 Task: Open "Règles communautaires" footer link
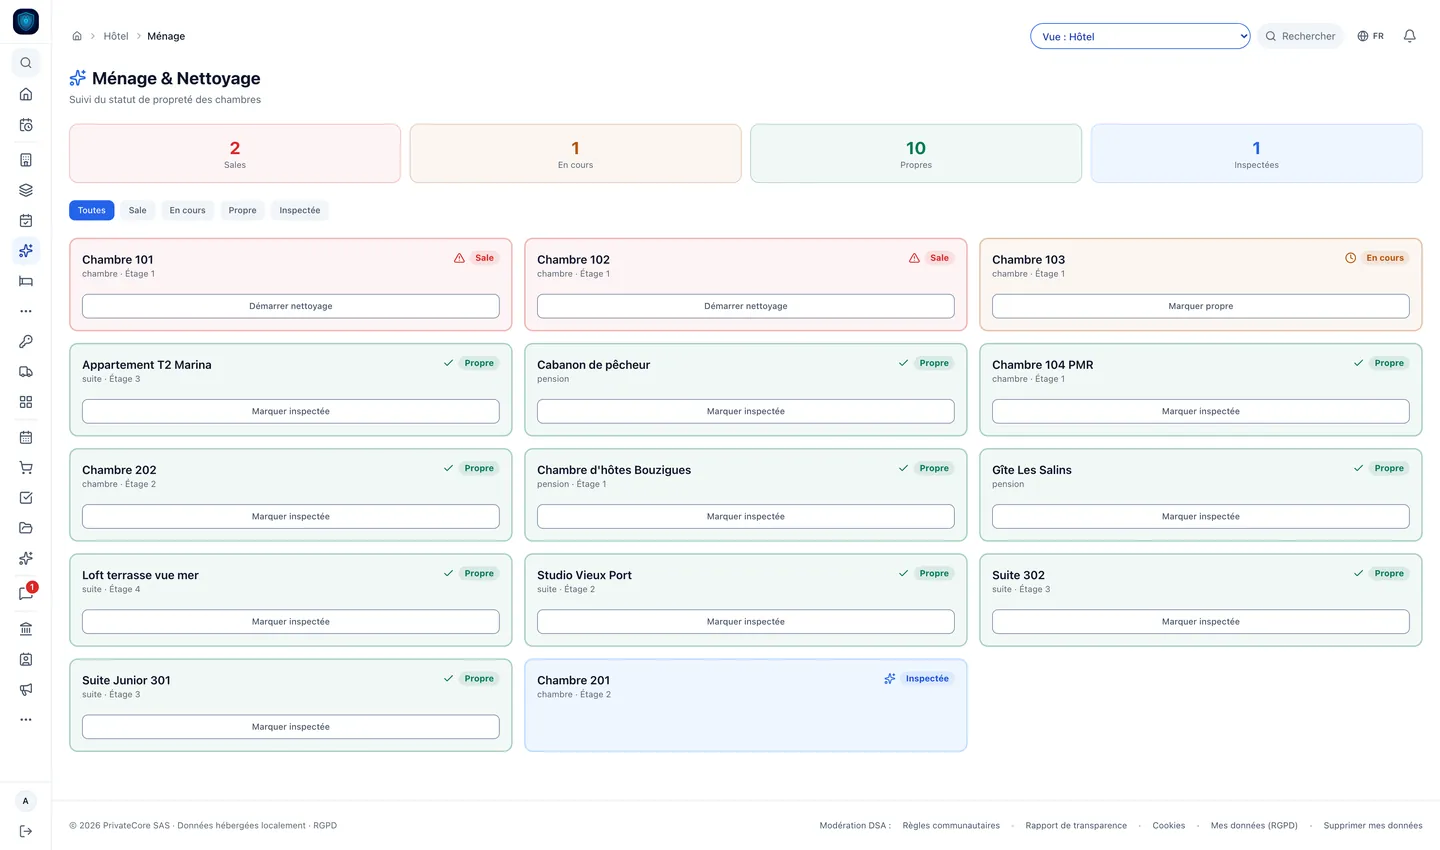coord(951,826)
